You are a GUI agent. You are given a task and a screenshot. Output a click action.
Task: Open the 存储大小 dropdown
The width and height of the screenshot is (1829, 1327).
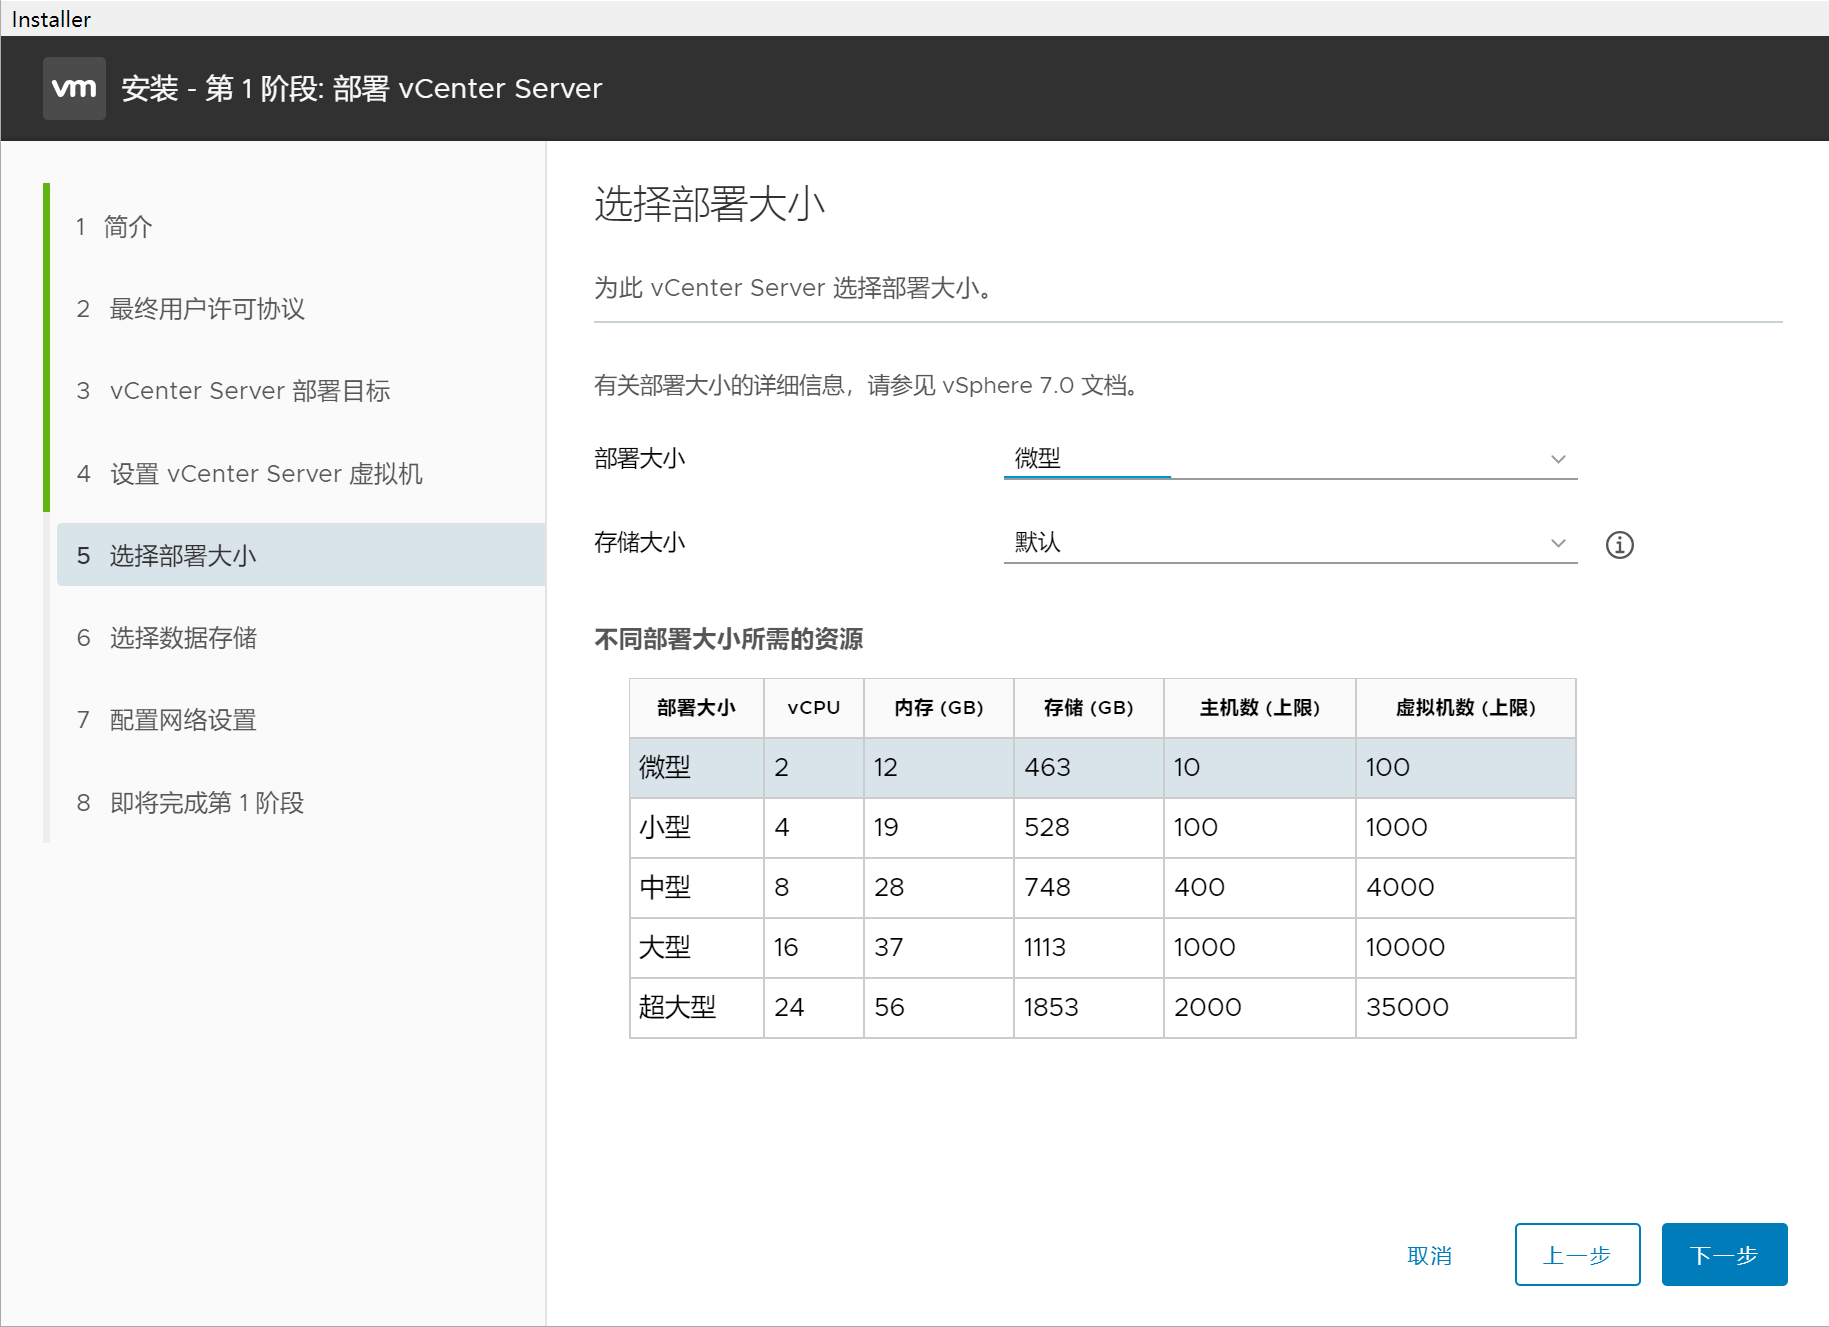(x=1289, y=543)
